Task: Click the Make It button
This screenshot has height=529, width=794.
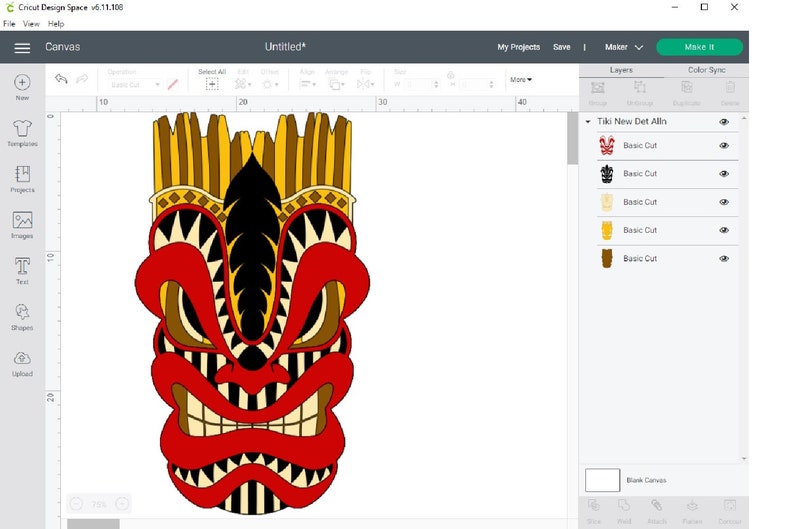Action: (699, 47)
